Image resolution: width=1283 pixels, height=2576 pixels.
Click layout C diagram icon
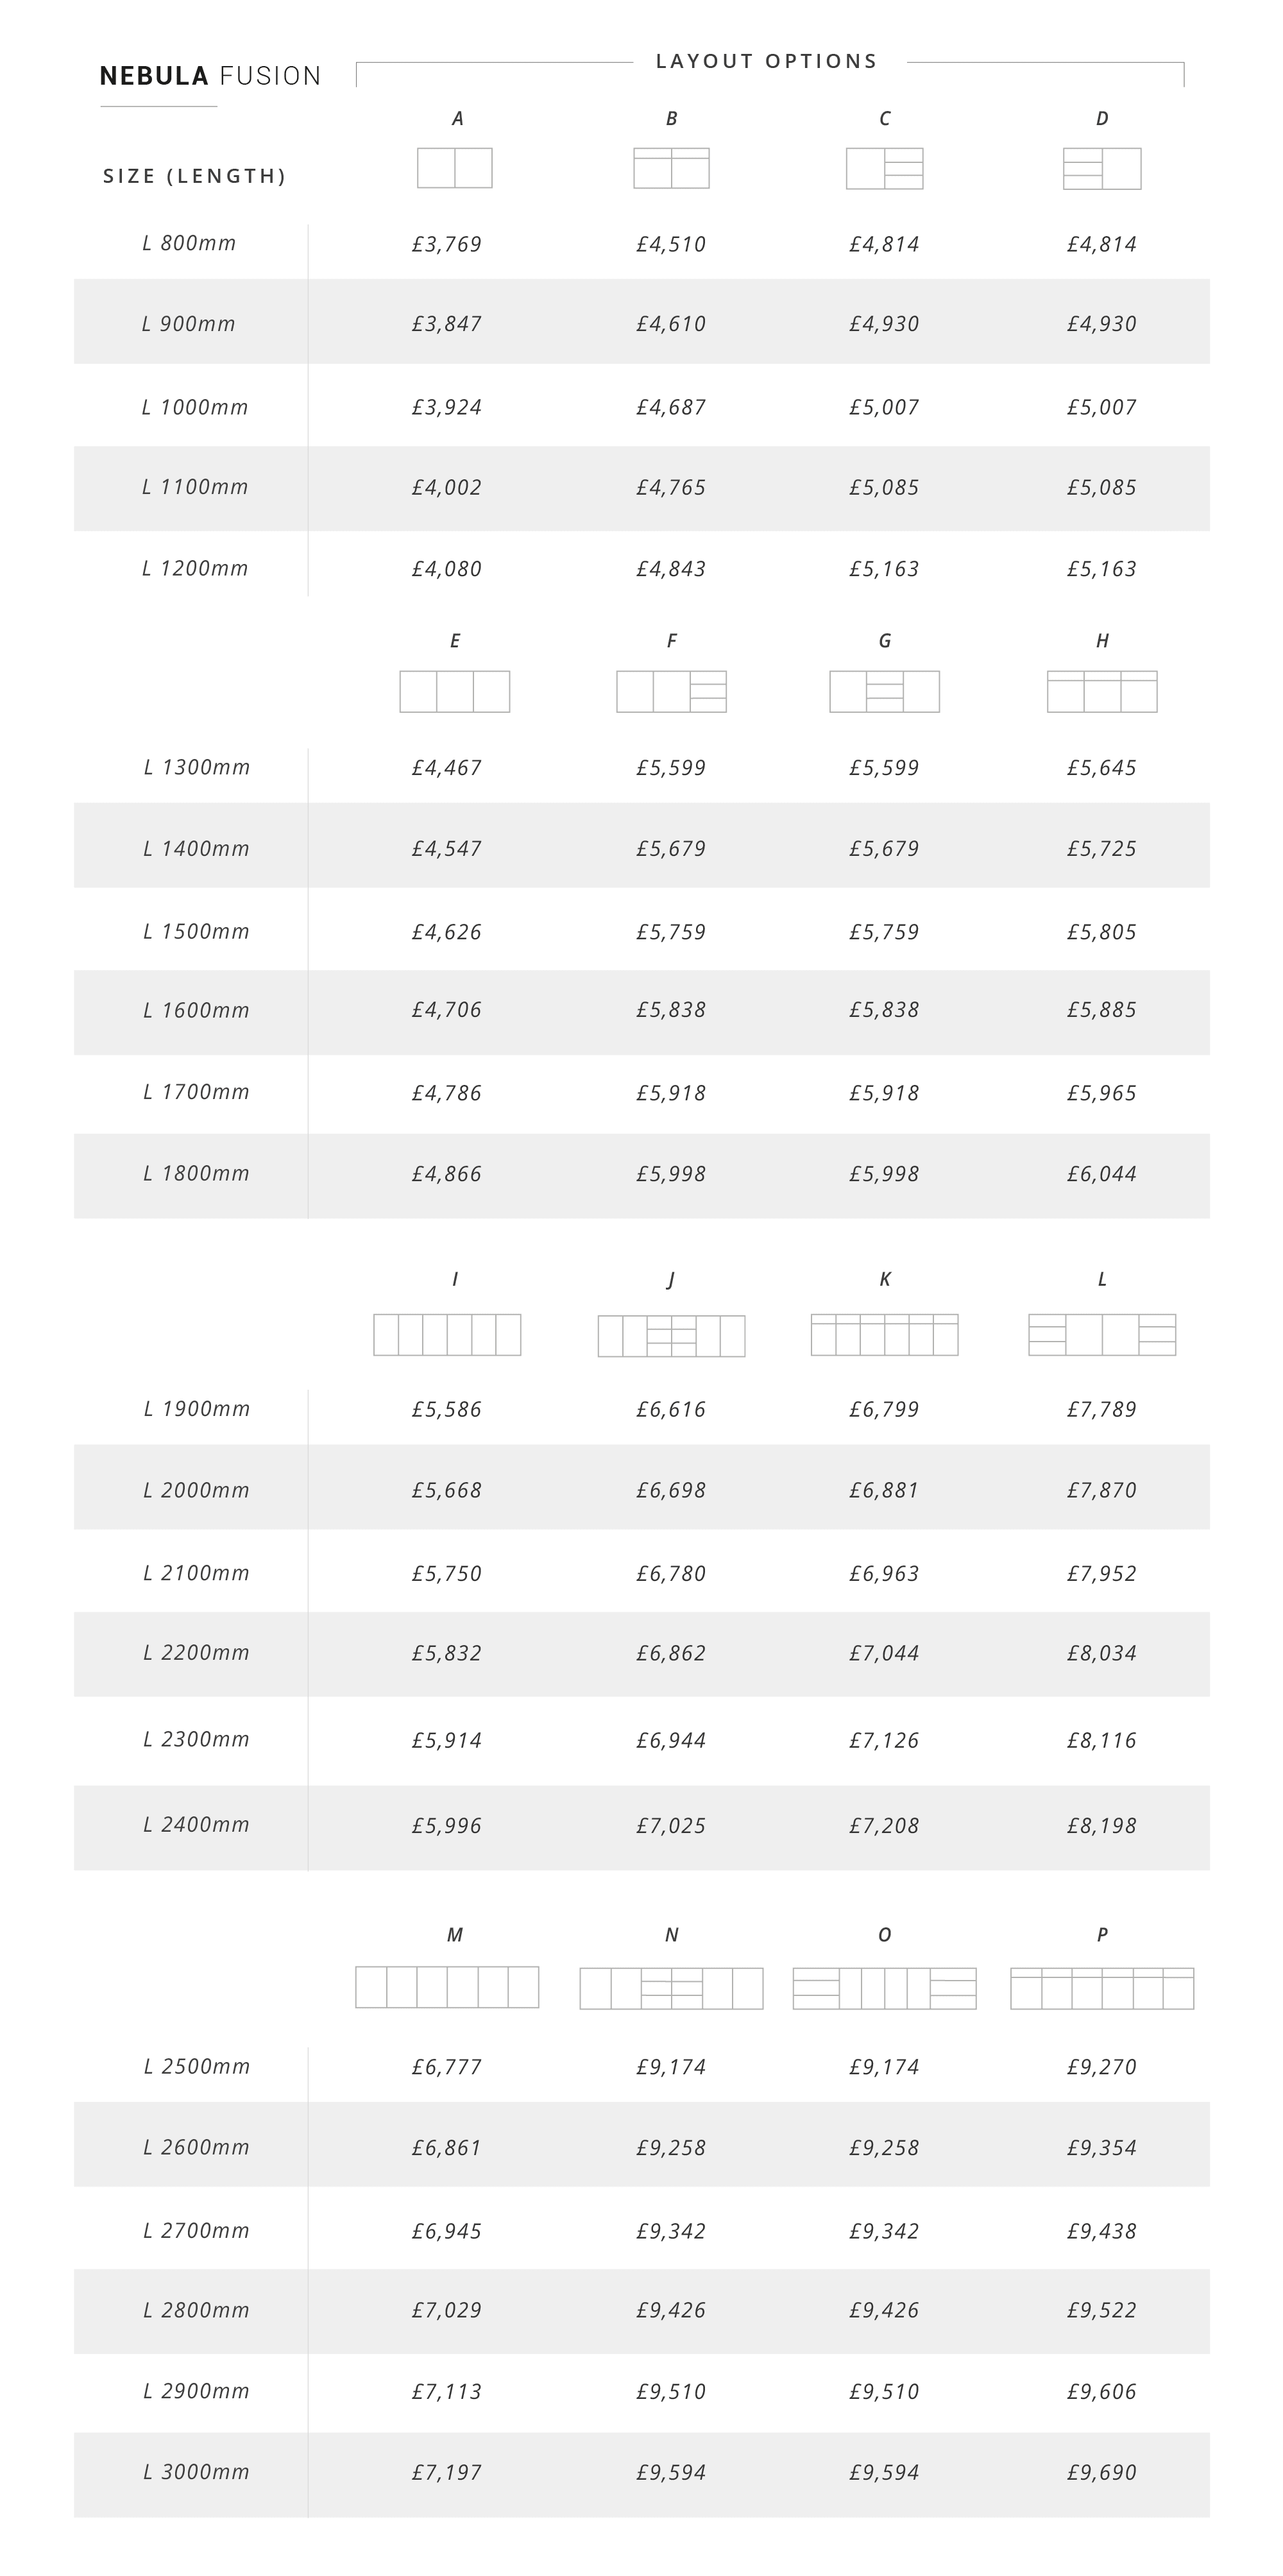click(x=884, y=168)
